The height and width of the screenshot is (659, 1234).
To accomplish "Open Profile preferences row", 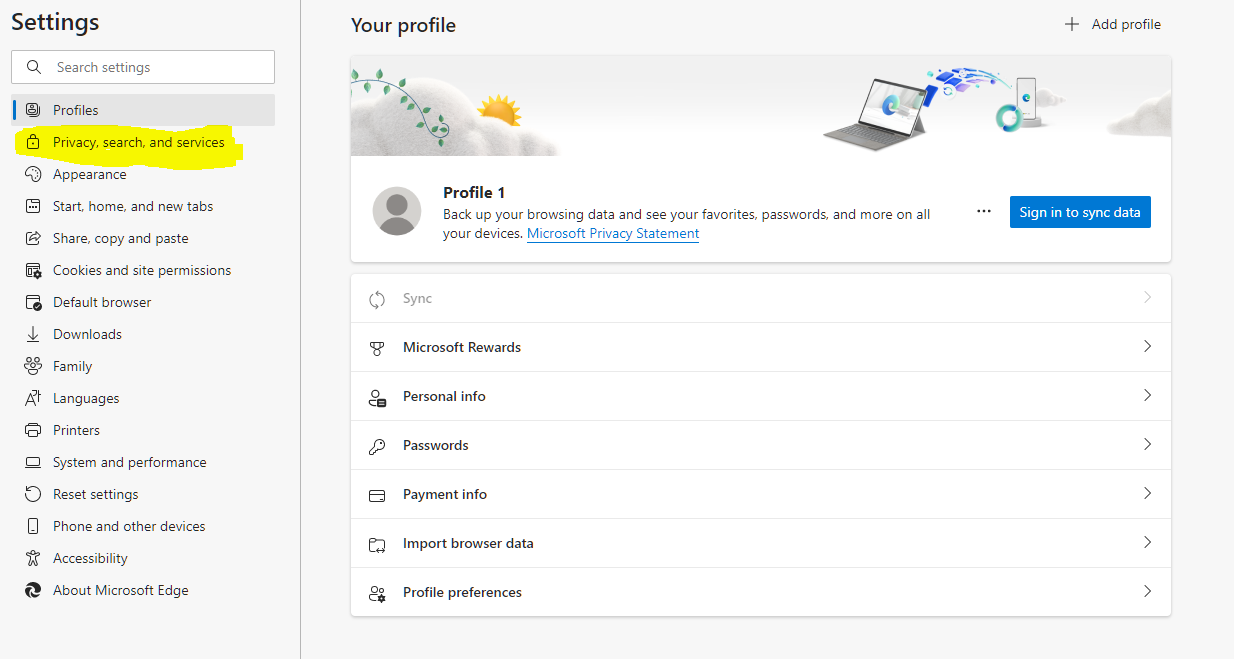I will pos(761,592).
